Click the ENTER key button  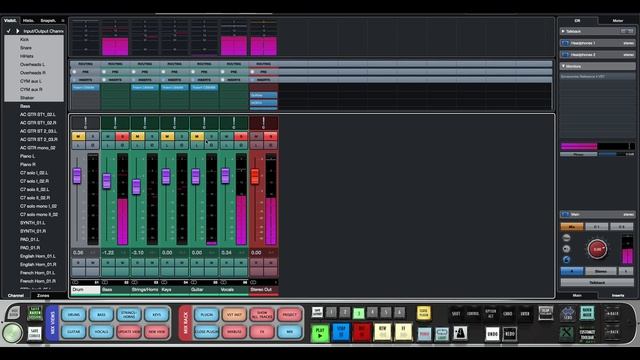coord(525,314)
